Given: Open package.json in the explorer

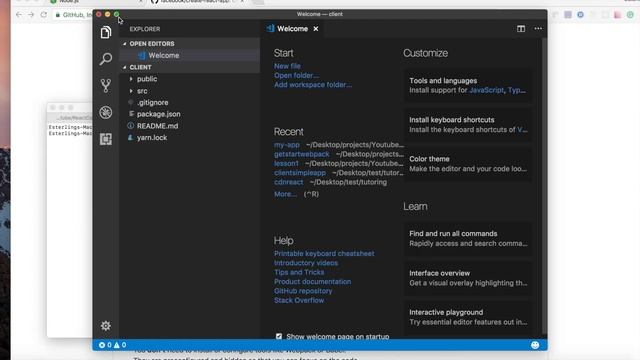Looking at the screenshot, I should [x=189, y=114].
